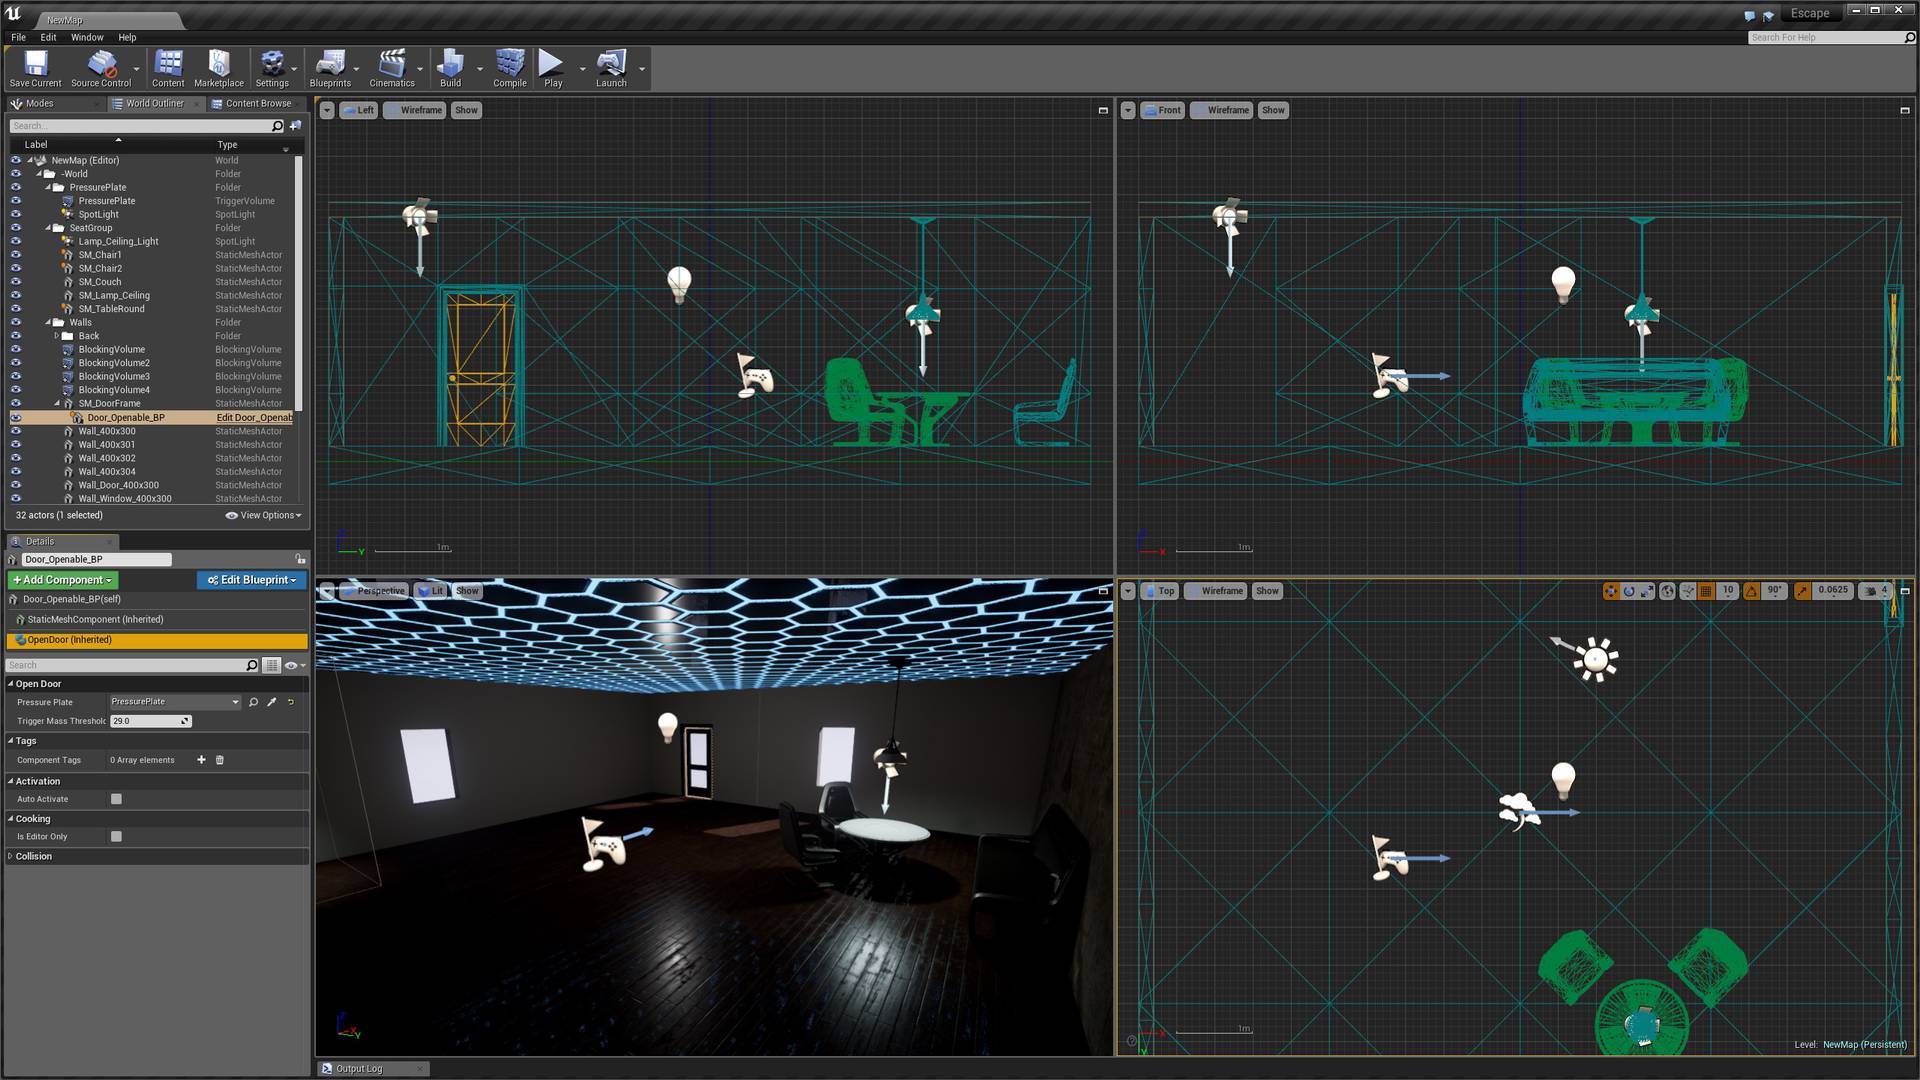Pick actor from scene eyedropper icon
The width and height of the screenshot is (1920, 1080).
(272, 702)
